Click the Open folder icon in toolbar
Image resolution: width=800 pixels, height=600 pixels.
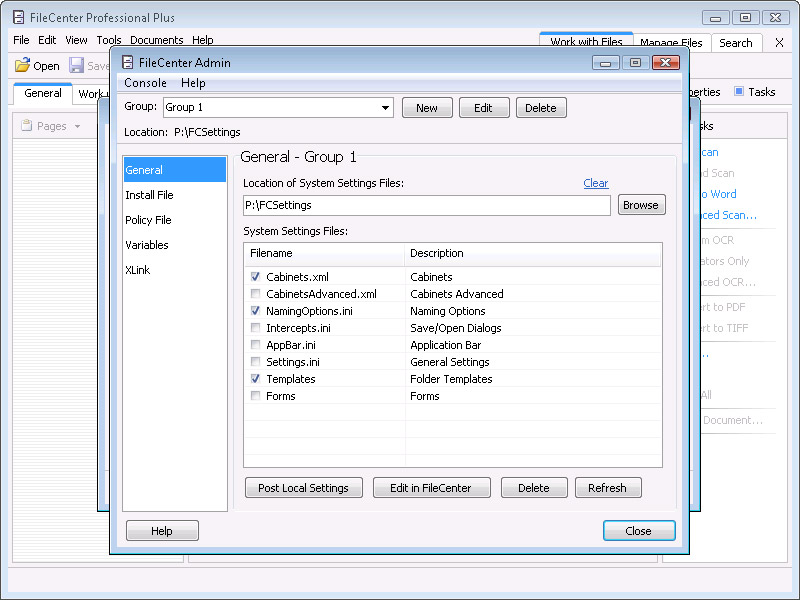tap(22, 66)
